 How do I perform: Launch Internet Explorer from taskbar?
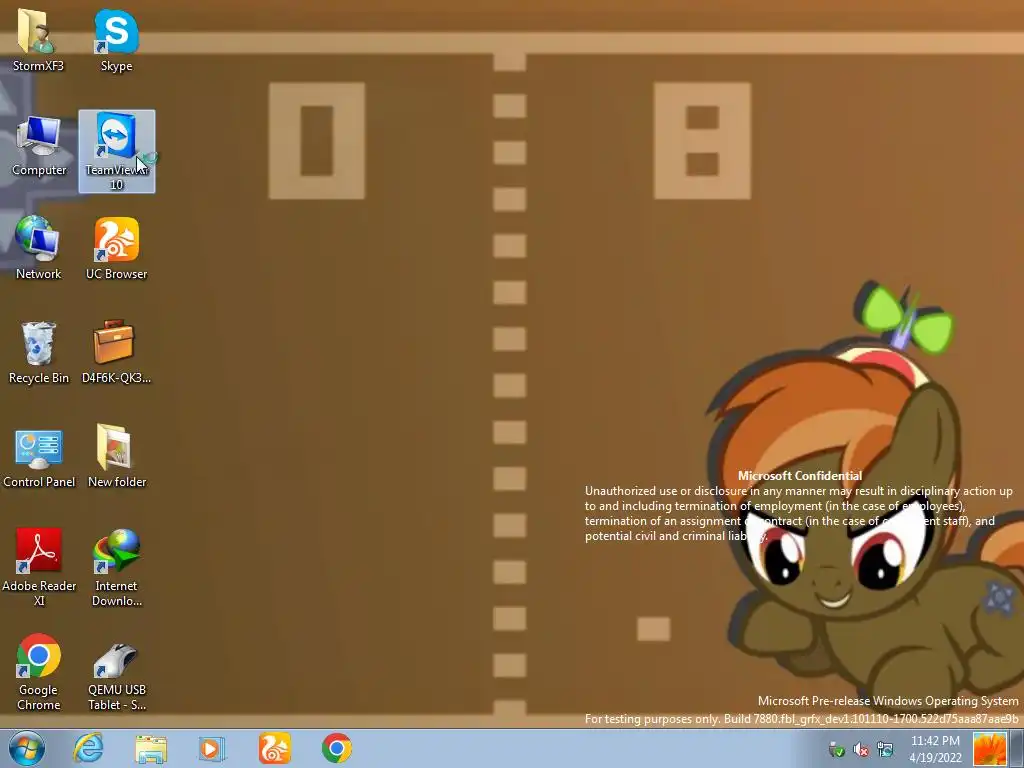88,748
